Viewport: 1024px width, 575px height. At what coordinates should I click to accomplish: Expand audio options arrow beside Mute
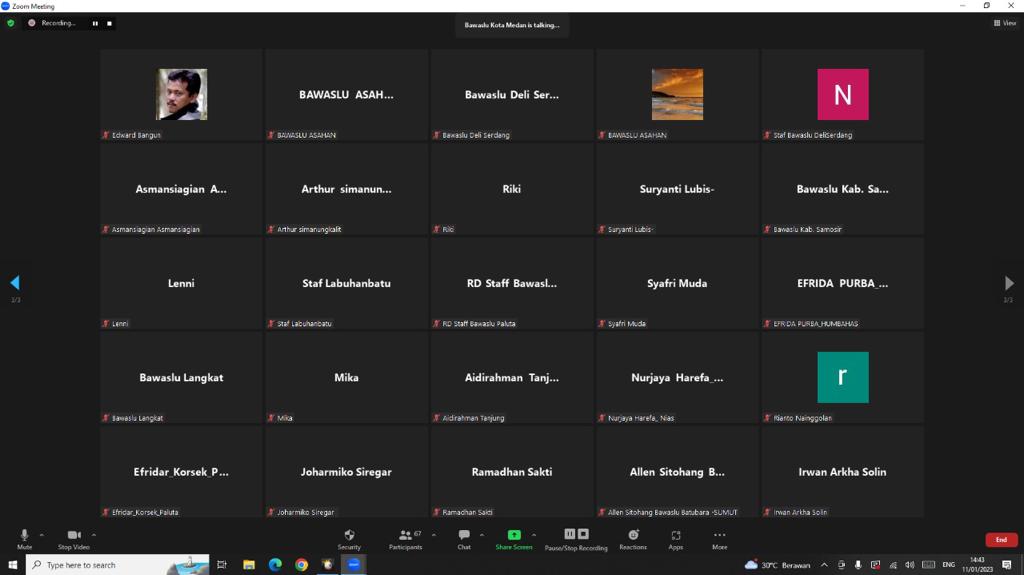tap(41, 535)
